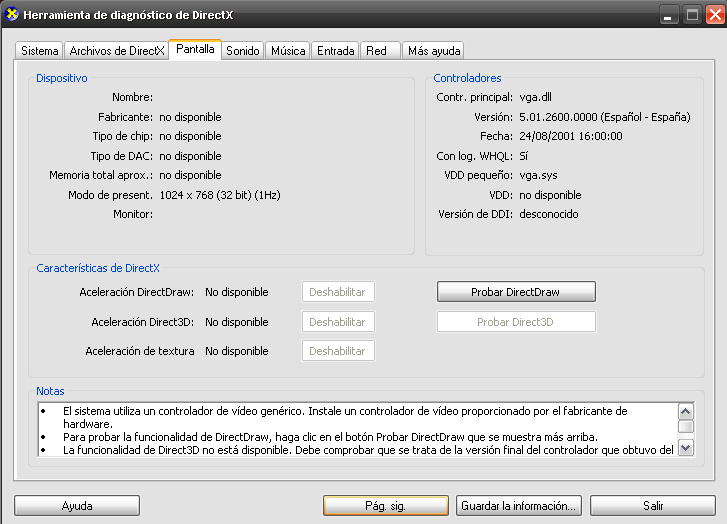Switch to the Red tab

coord(376,51)
